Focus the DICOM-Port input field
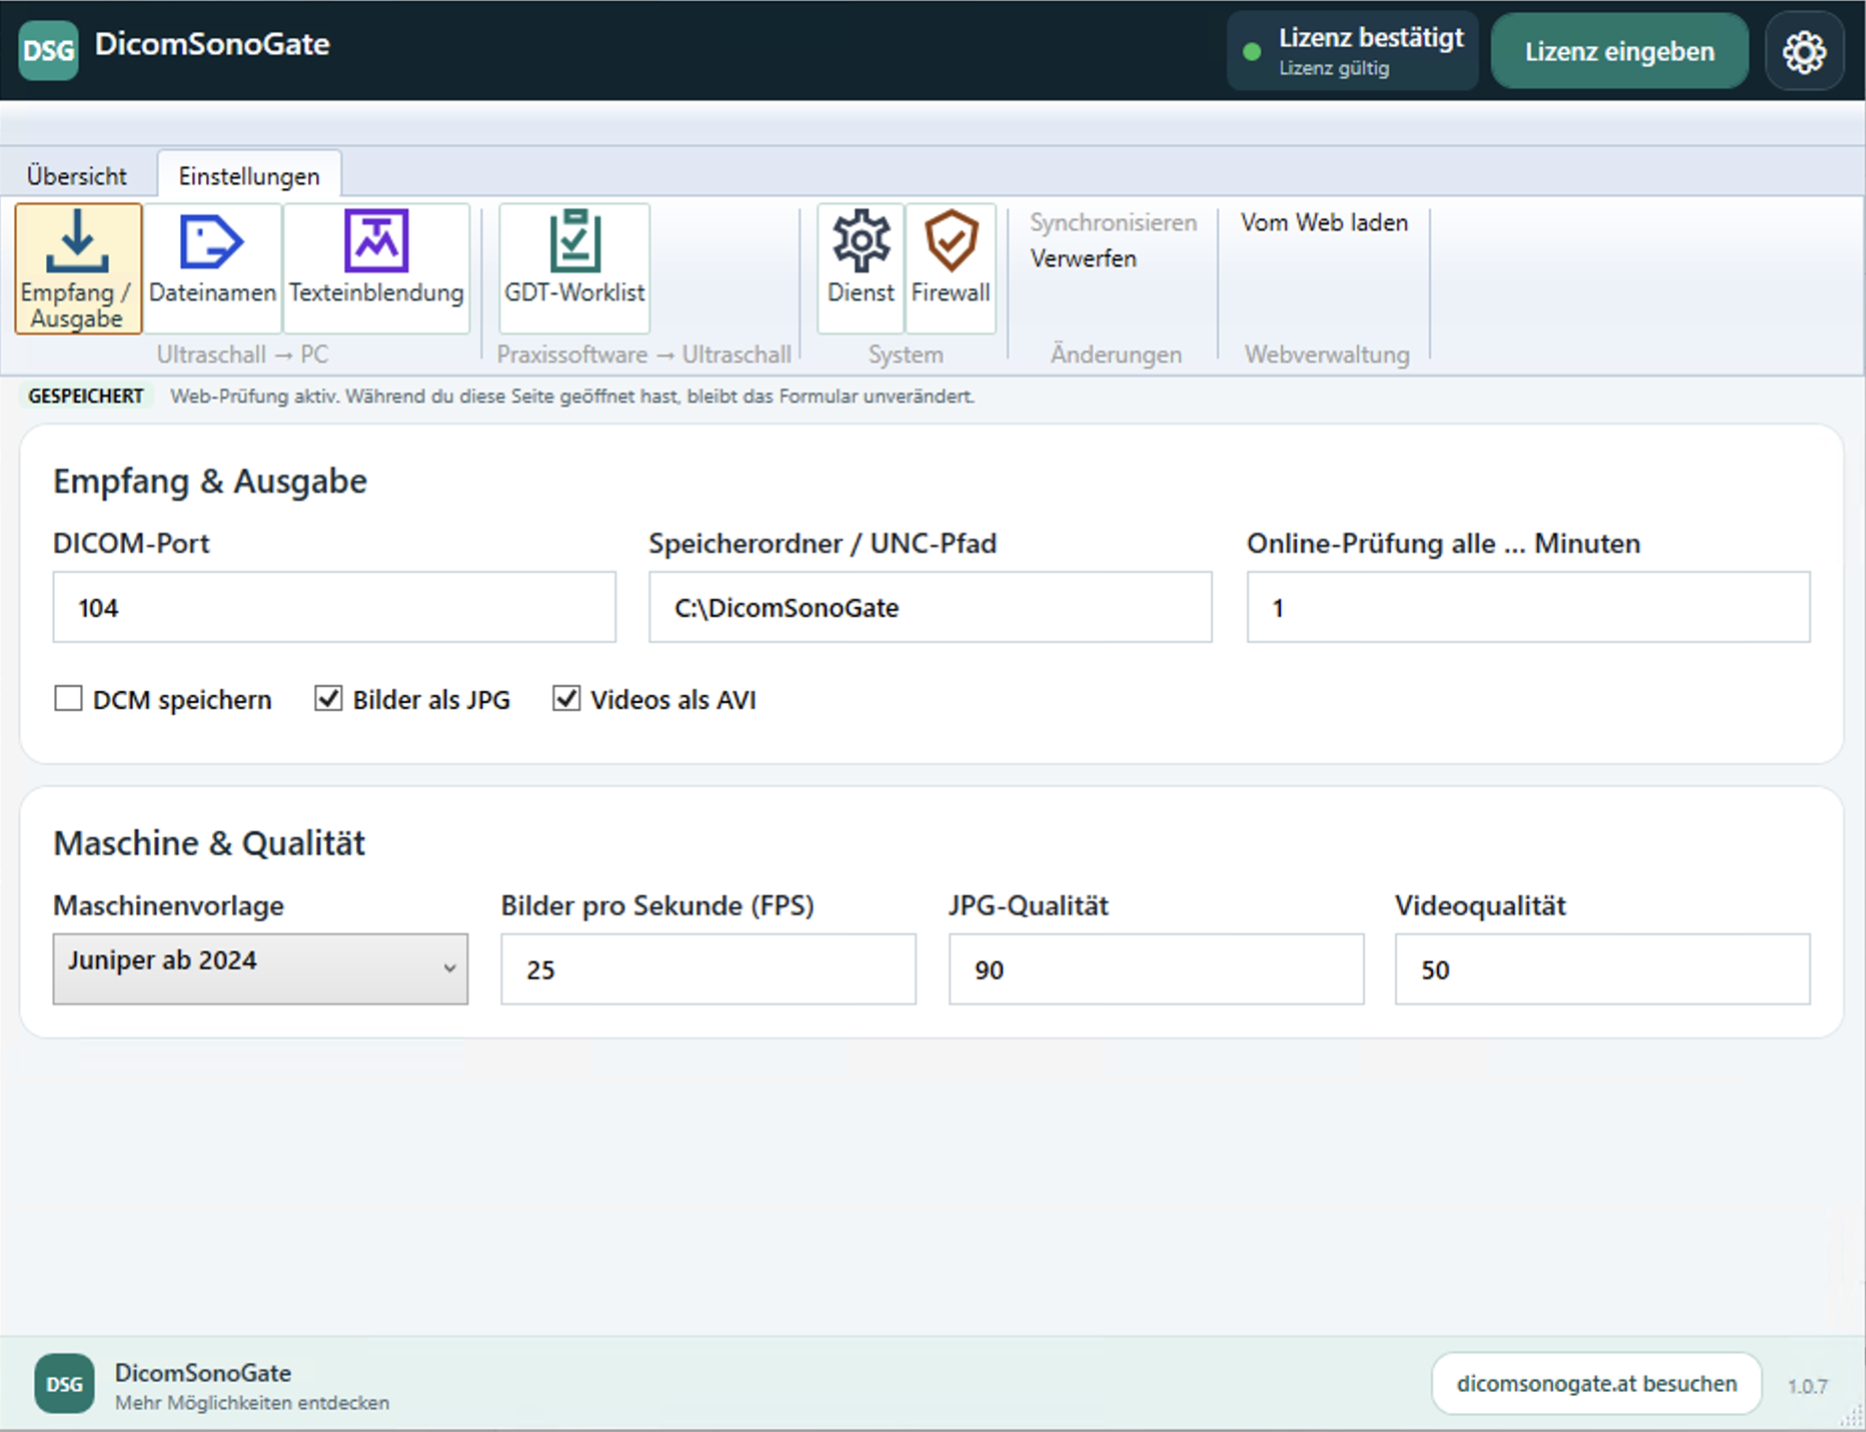This screenshot has width=1866, height=1432. [x=334, y=607]
